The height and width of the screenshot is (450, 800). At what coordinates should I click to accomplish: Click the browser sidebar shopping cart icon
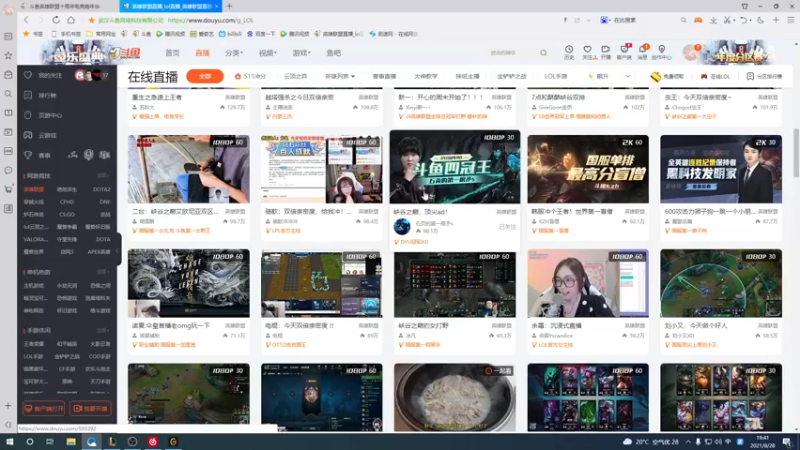8,189
